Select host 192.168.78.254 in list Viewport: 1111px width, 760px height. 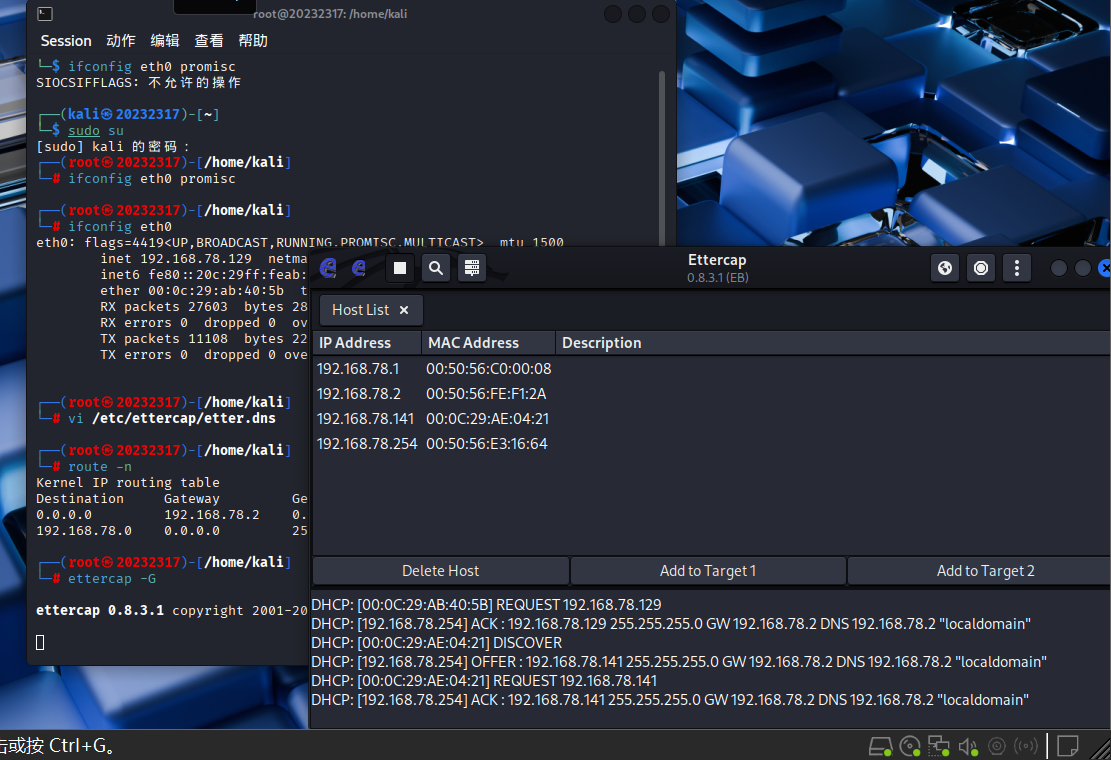point(711,444)
